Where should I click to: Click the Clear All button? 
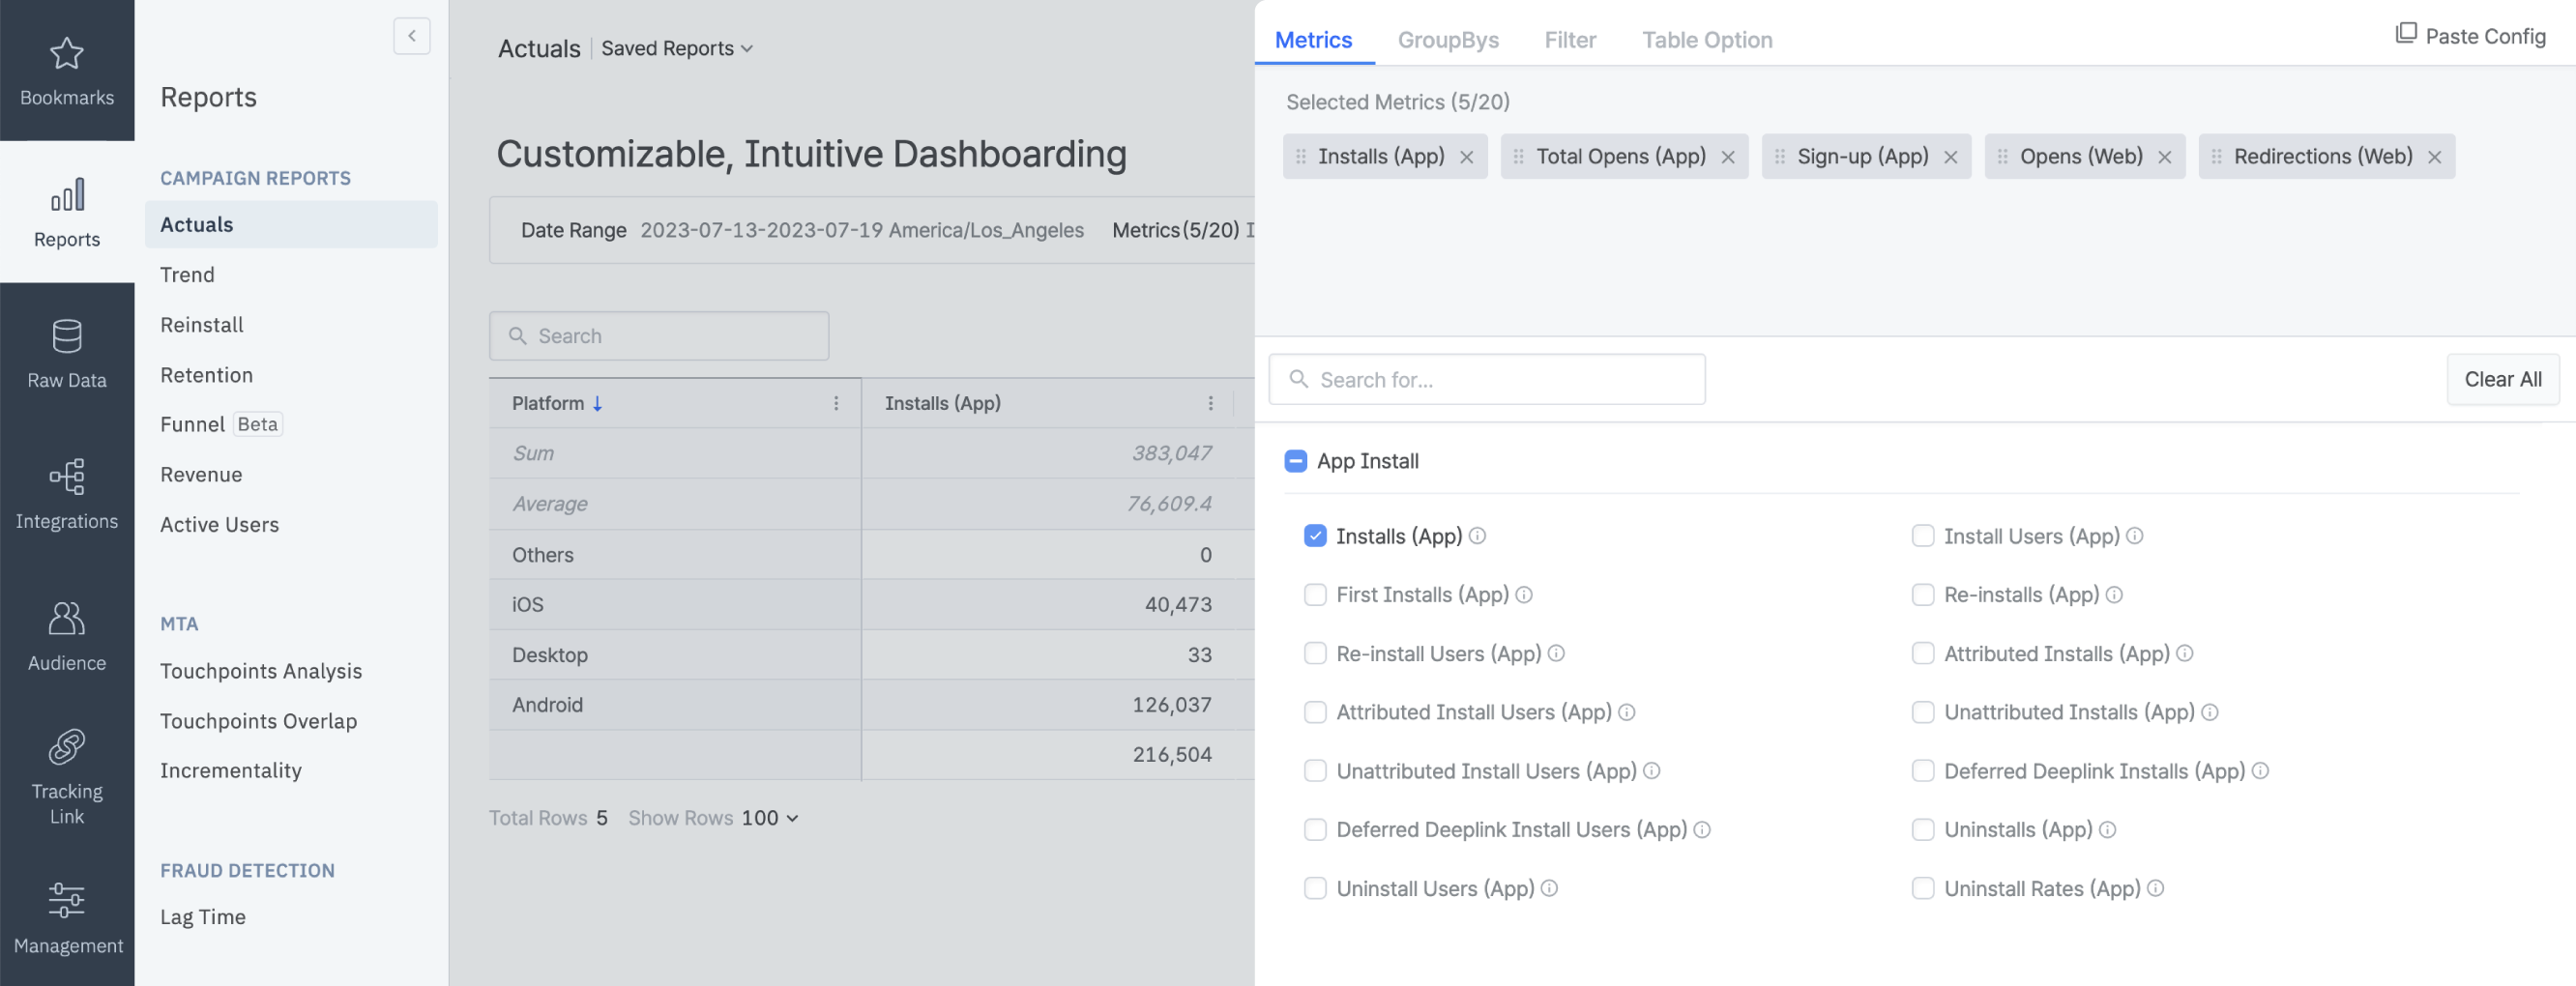[2503, 379]
